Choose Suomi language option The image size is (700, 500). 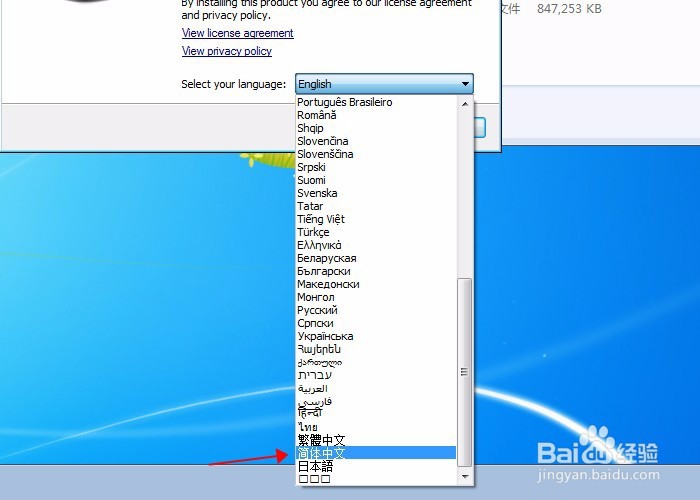[376, 180]
